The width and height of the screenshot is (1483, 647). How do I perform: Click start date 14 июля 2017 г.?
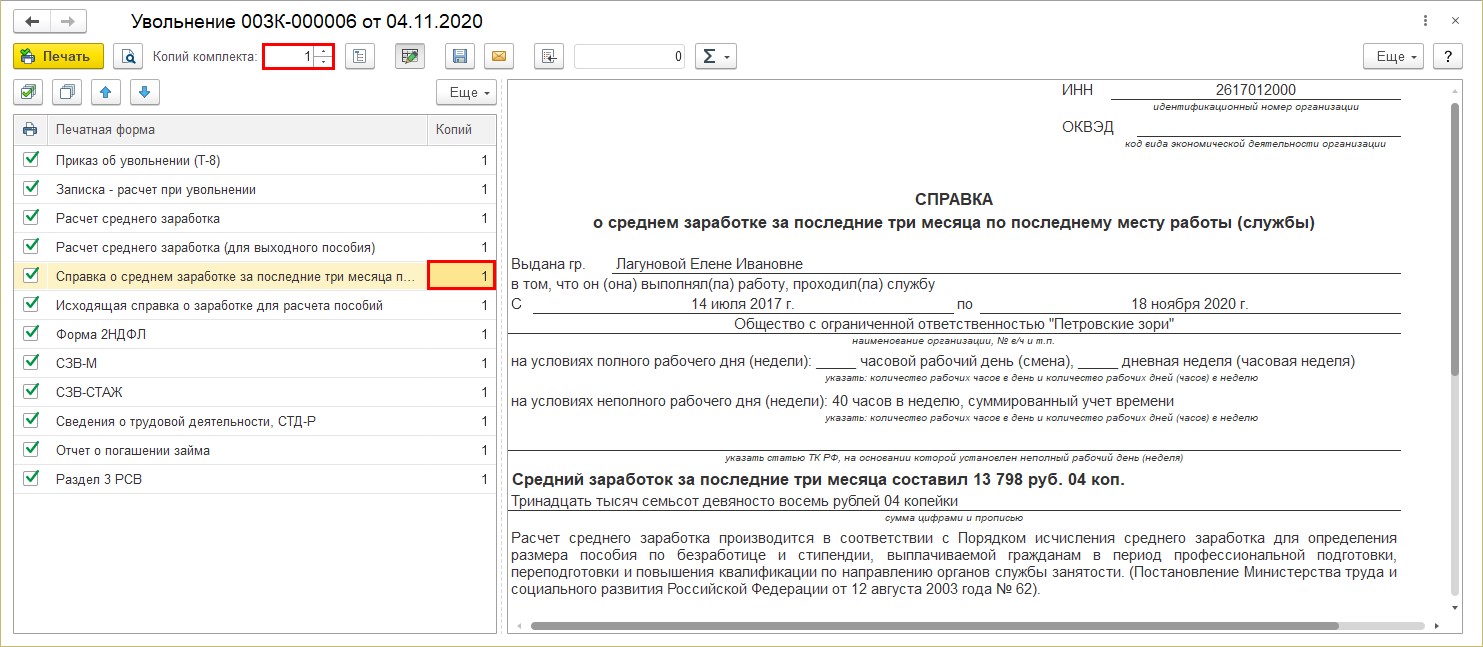tap(742, 304)
